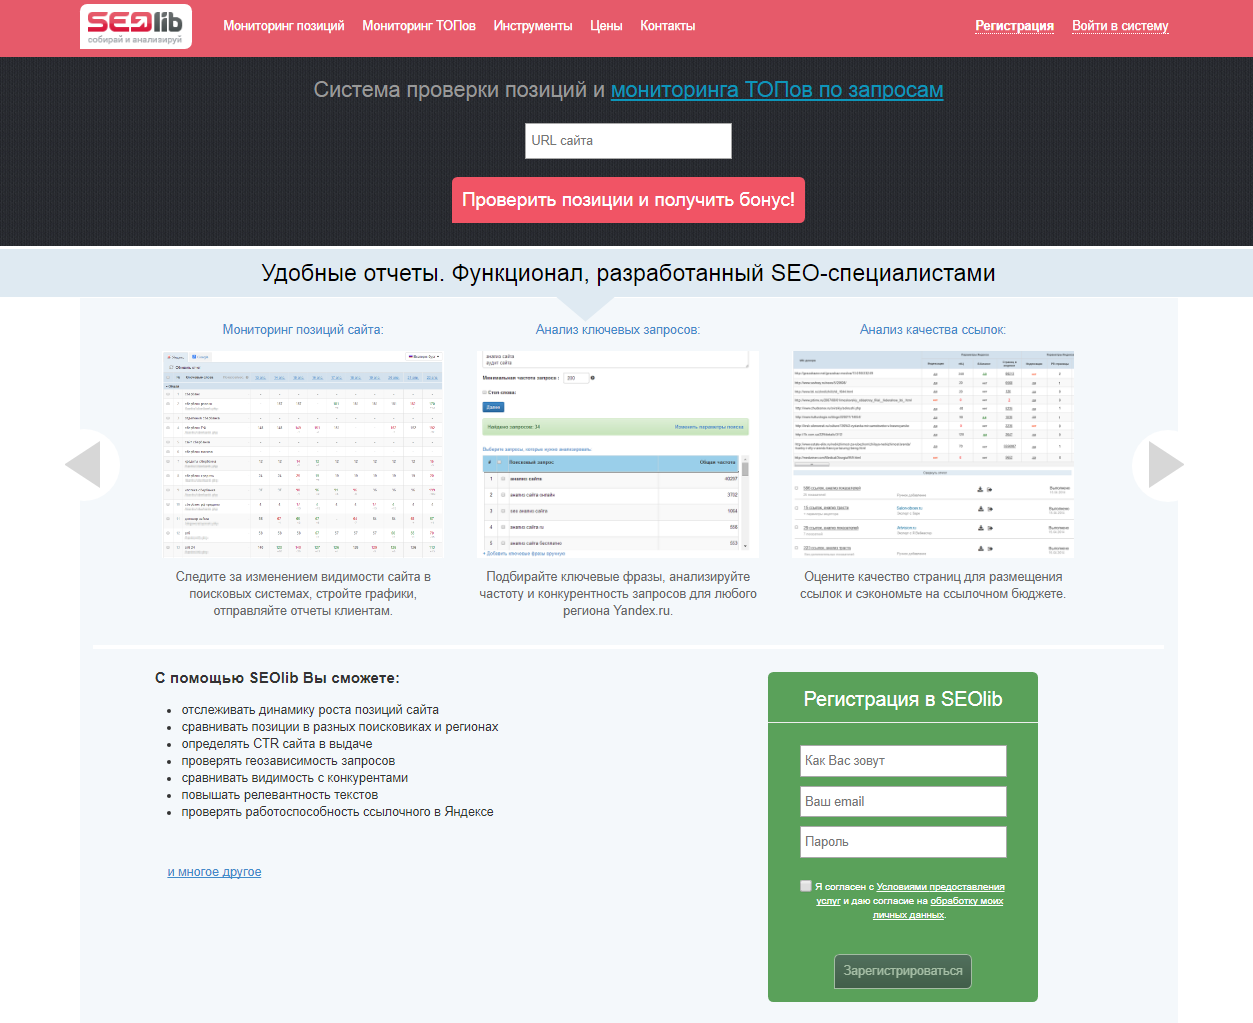The image size is (1253, 1023).
Task: Click 'Регистрация в SEOlib' form heading
Action: point(903,699)
